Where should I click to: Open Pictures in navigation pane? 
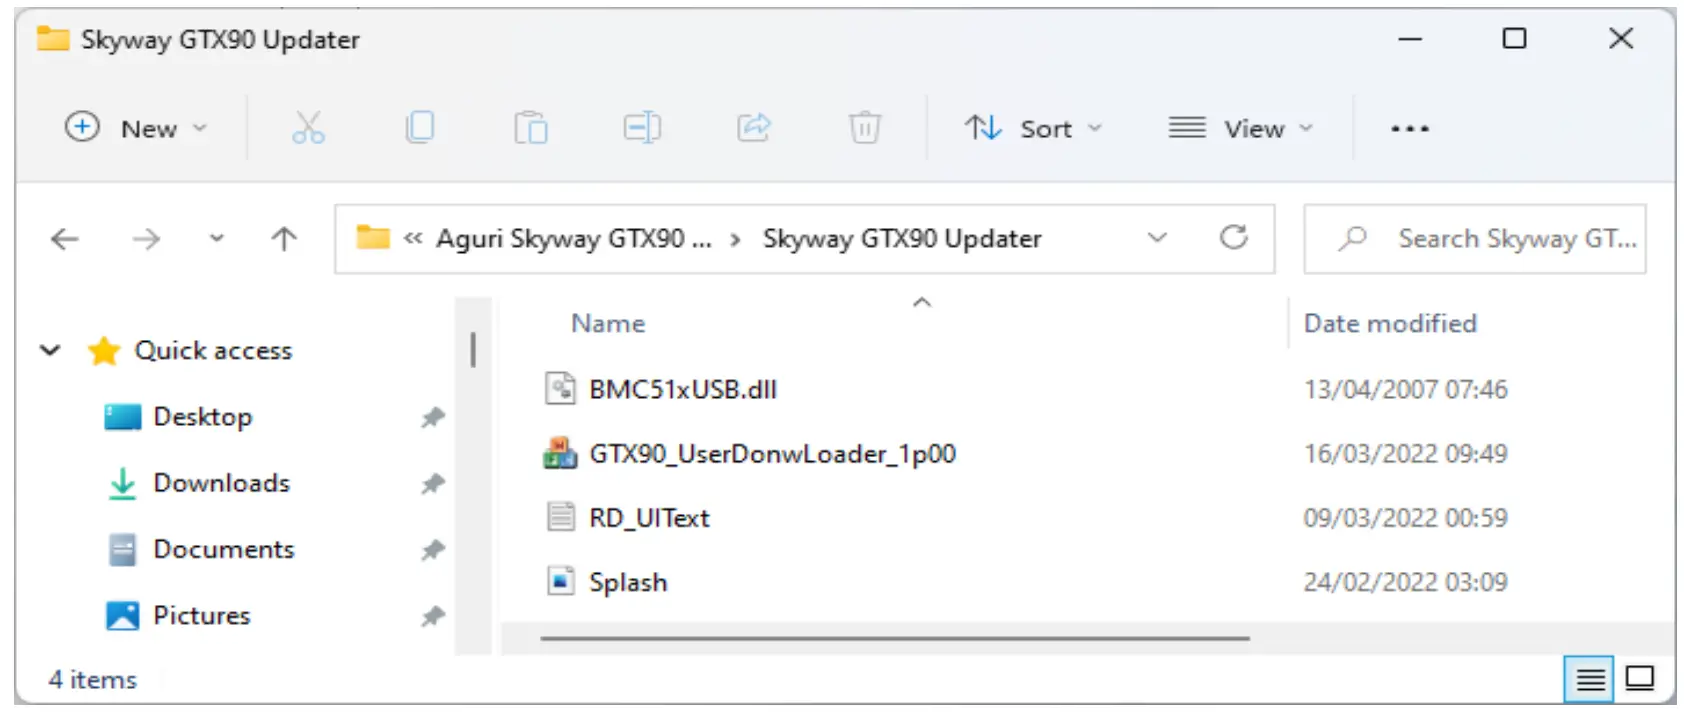pos(201,615)
